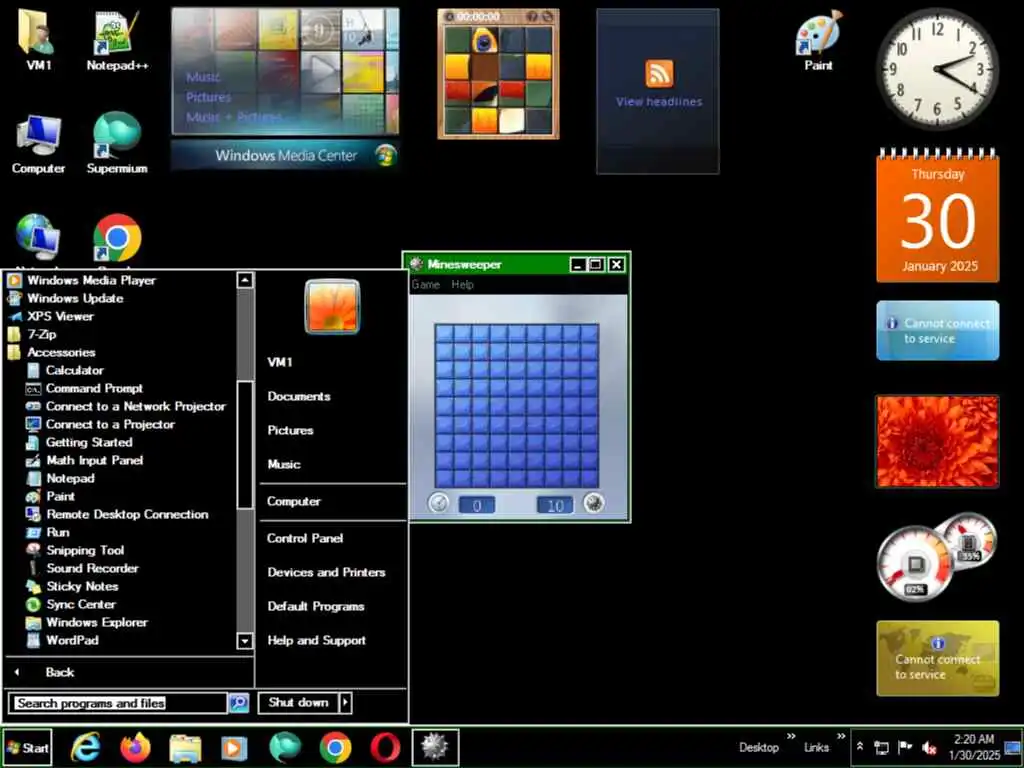Open Computer from the Start menu right pane
The image size is (1024, 768).
tap(294, 502)
